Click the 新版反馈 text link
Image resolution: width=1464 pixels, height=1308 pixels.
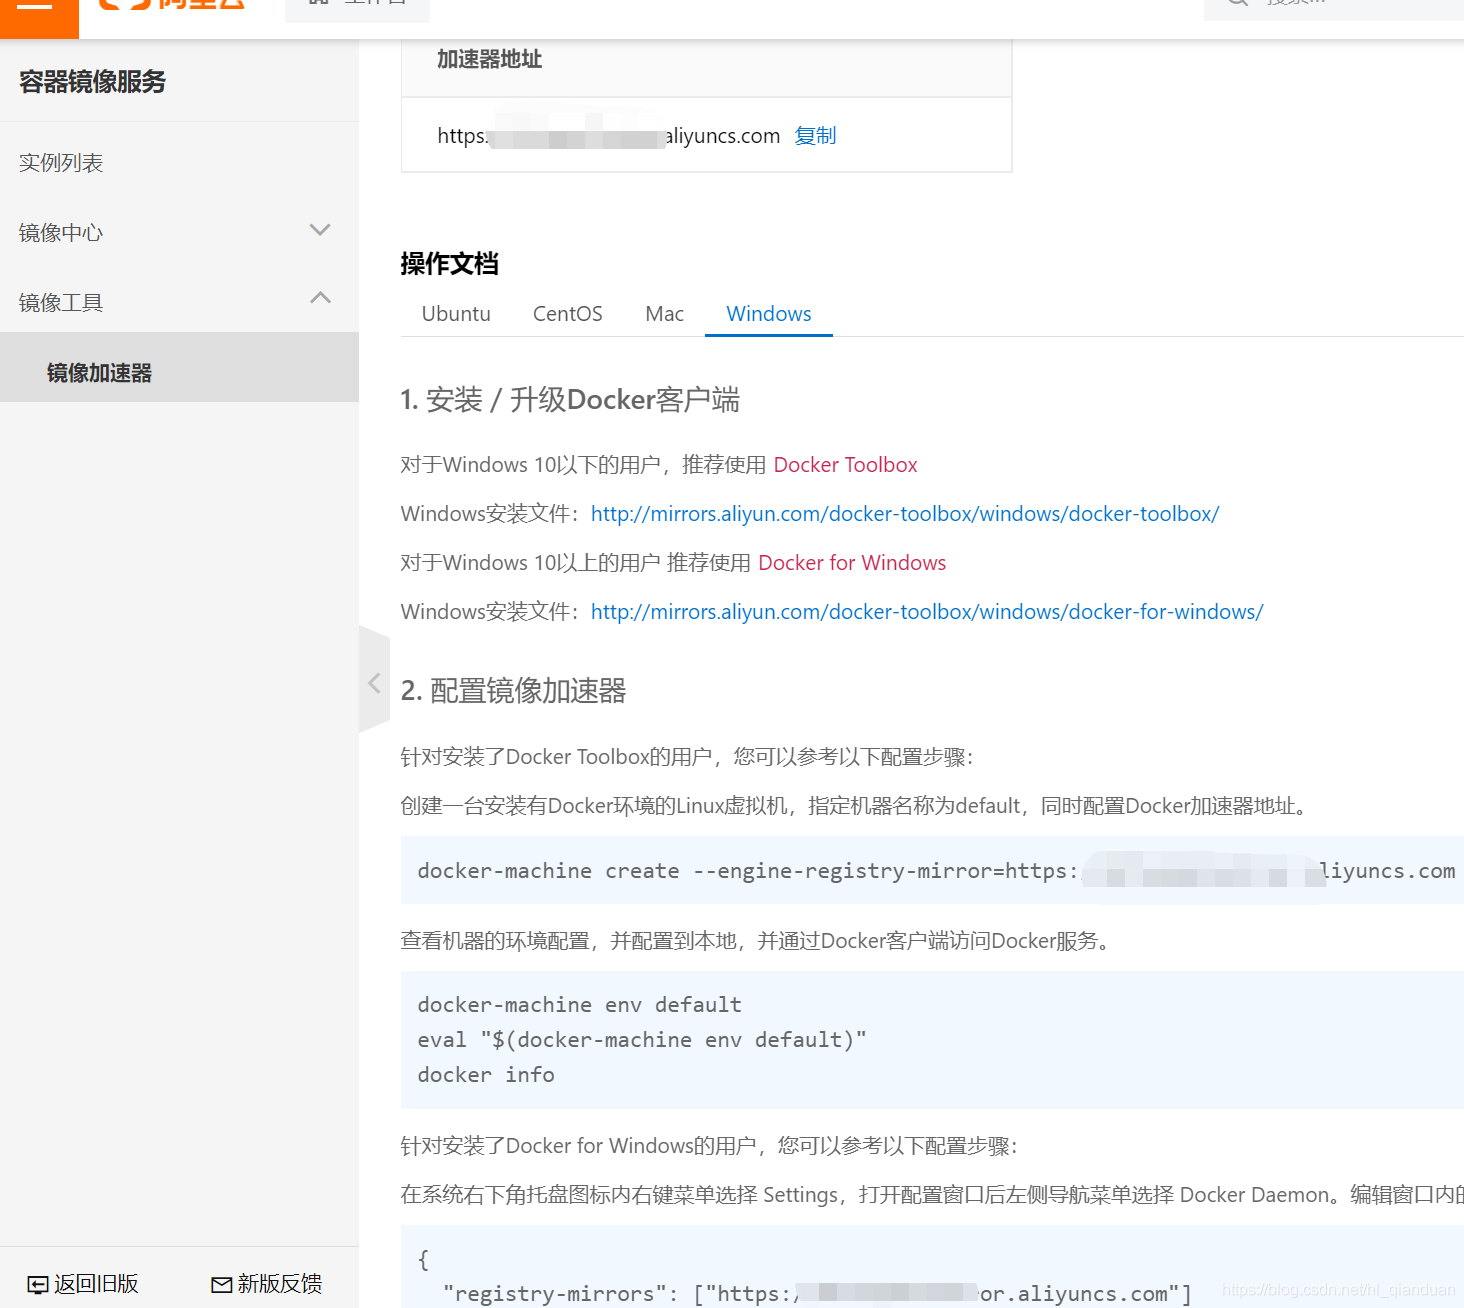point(280,1284)
